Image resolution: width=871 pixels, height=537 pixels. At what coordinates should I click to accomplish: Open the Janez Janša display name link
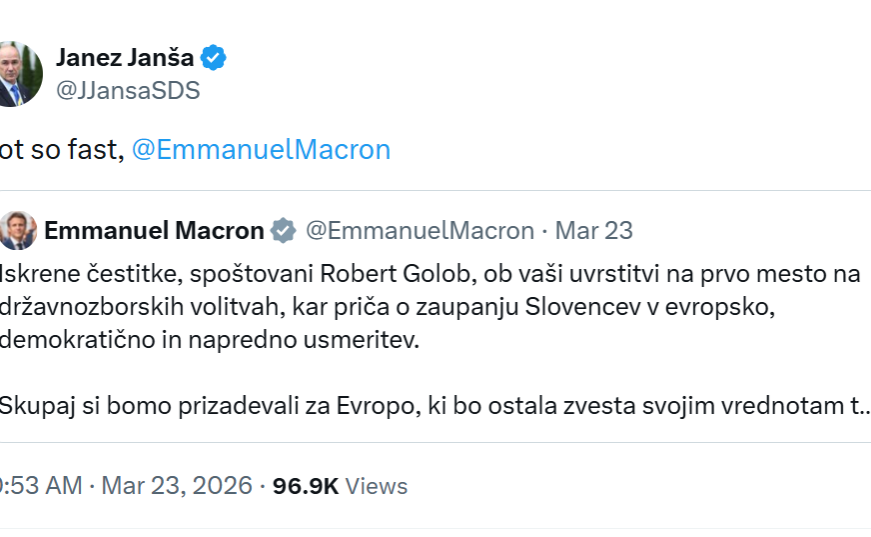(x=126, y=58)
